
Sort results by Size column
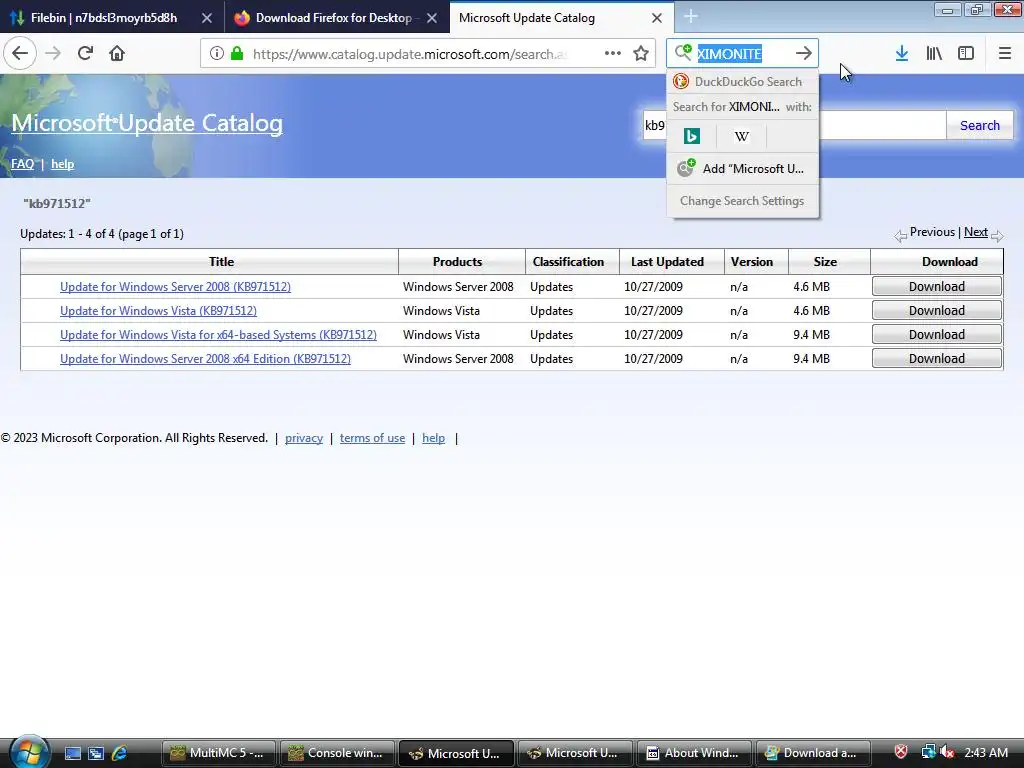(825, 262)
